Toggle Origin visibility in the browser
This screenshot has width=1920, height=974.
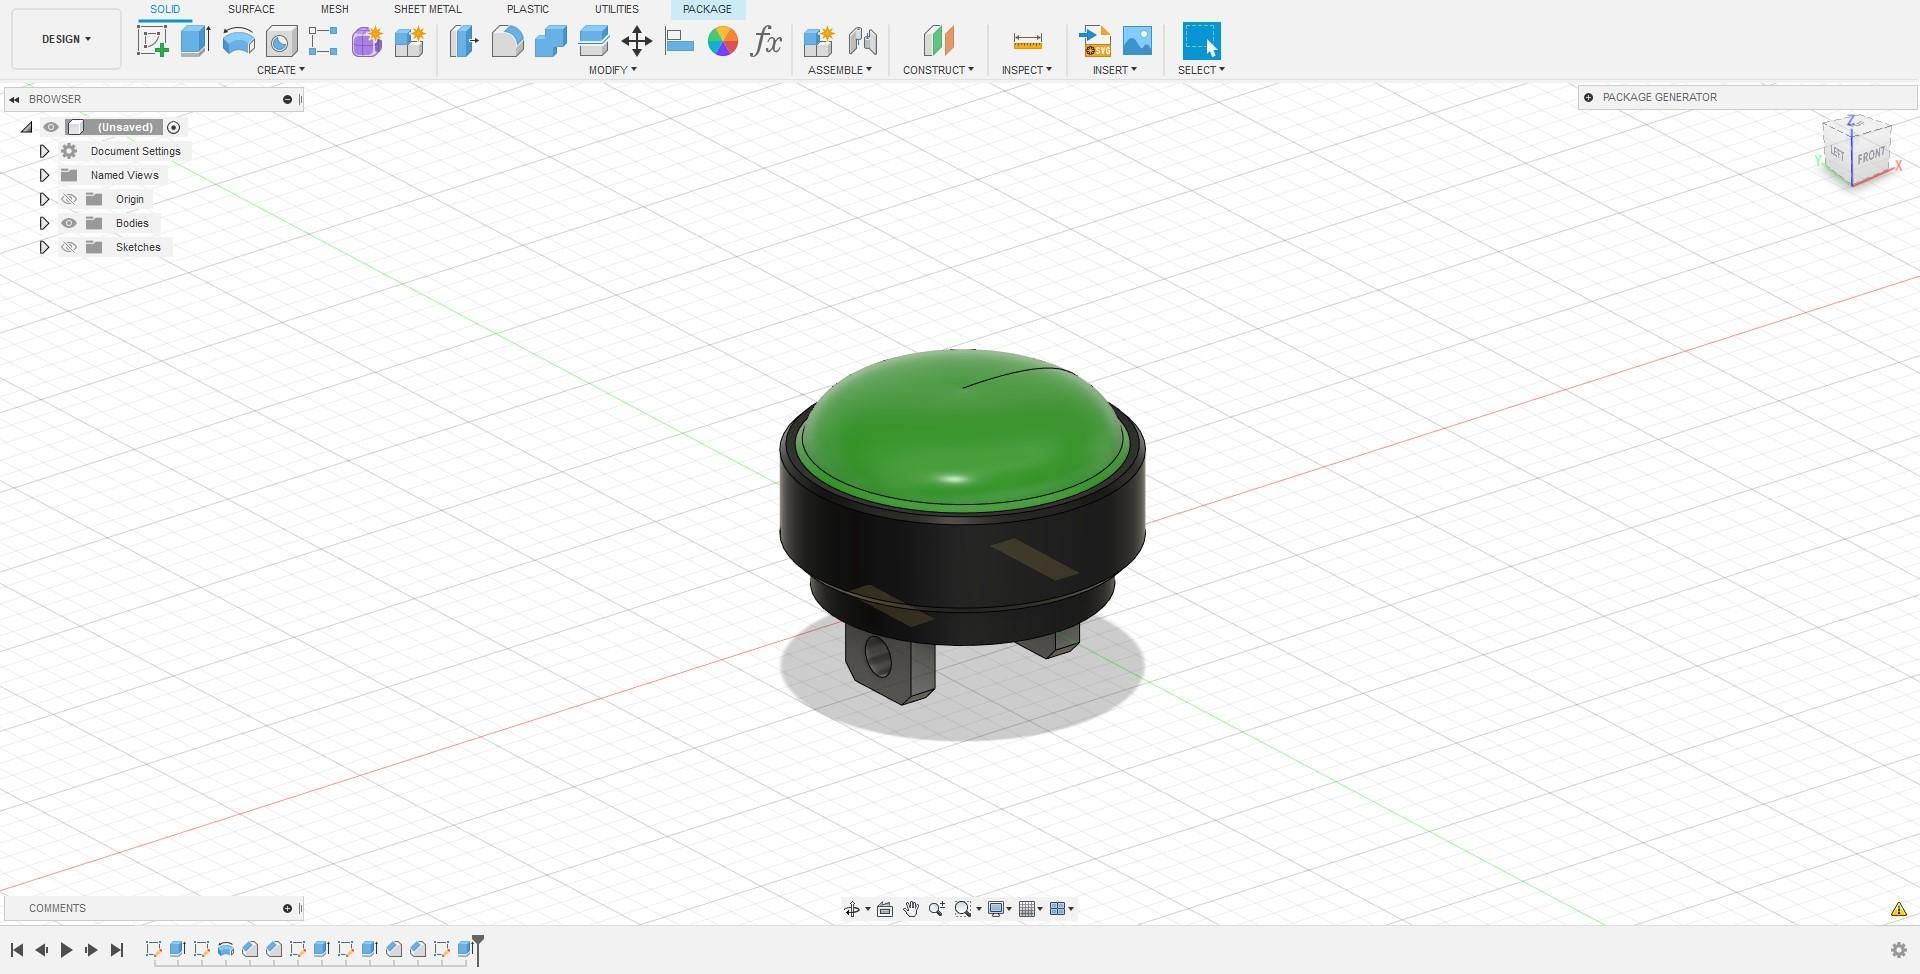pos(69,199)
